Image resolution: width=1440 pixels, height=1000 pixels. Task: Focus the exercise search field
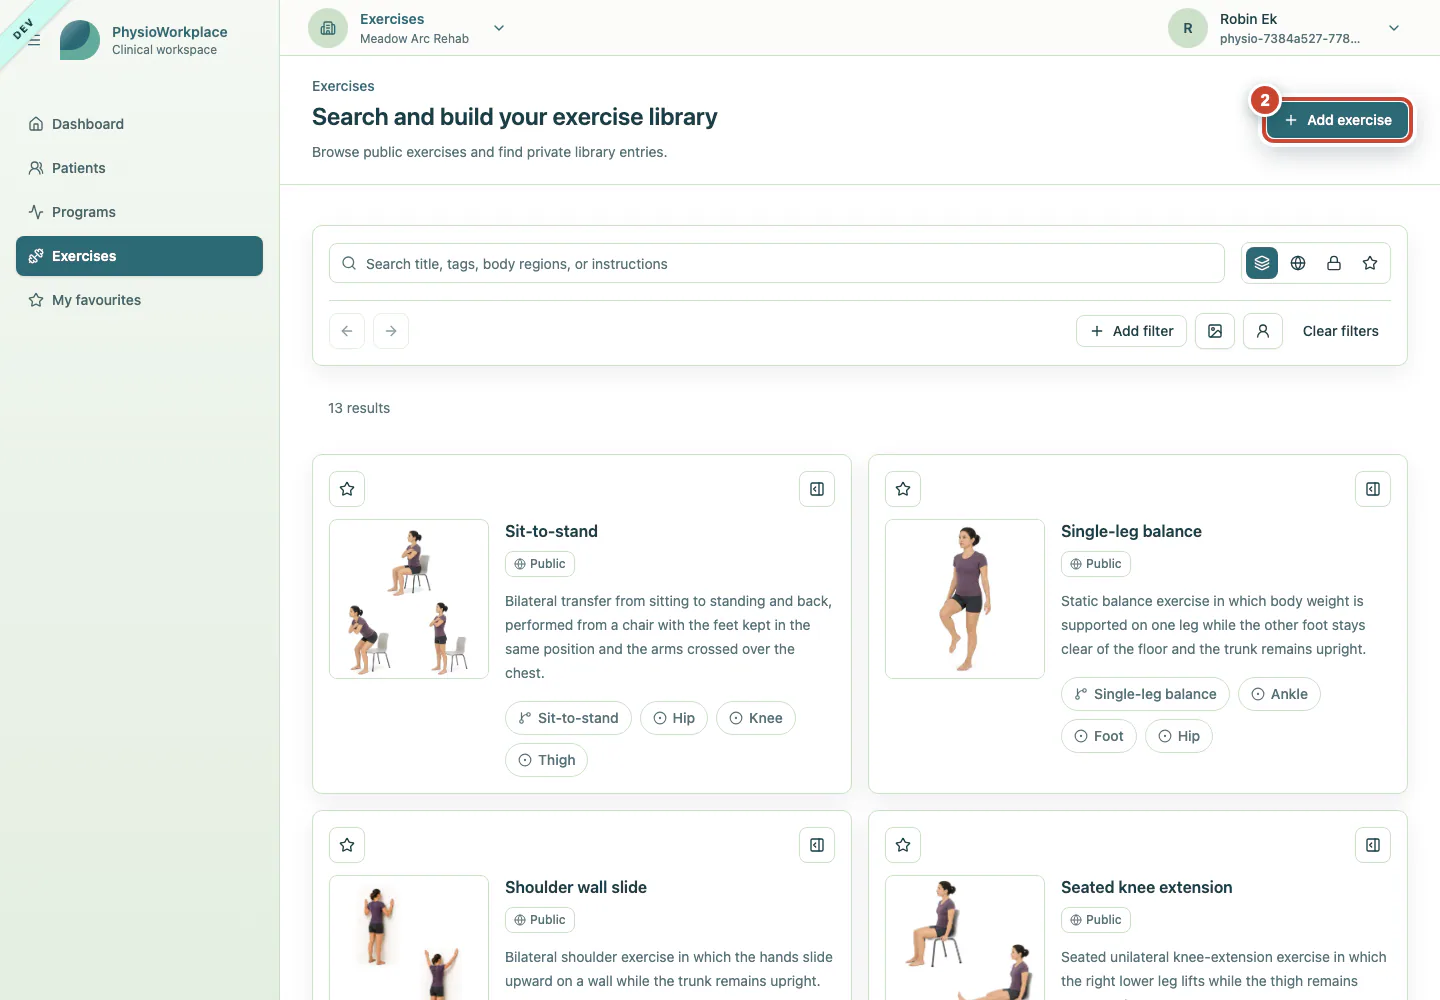[x=777, y=263]
